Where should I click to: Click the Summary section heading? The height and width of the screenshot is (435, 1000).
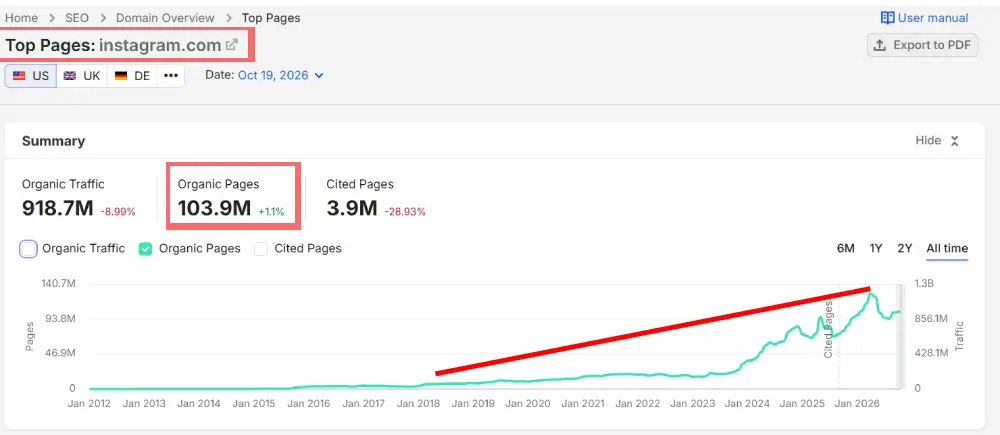tap(54, 141)
